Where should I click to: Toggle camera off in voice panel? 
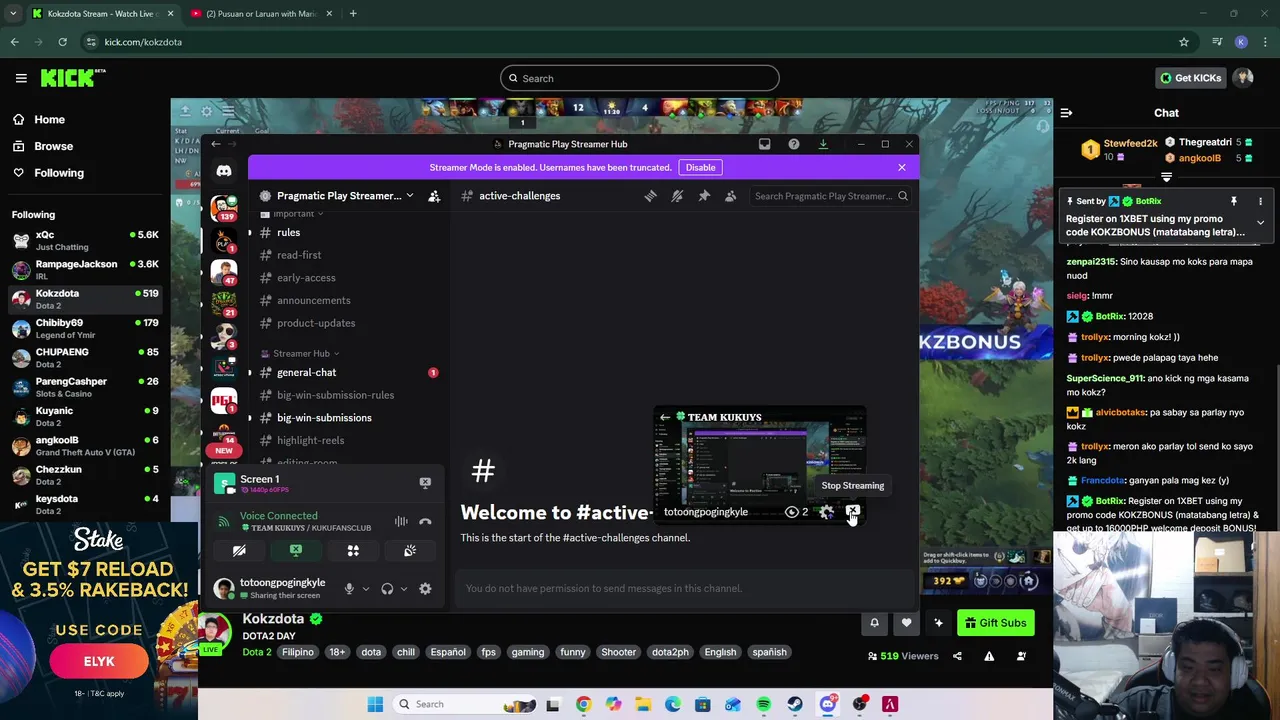[x=239, y=551]
